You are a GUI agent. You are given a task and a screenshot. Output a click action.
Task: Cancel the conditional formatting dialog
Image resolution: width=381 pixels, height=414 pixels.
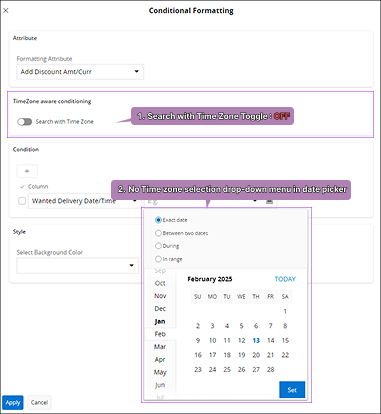[39, 402]
